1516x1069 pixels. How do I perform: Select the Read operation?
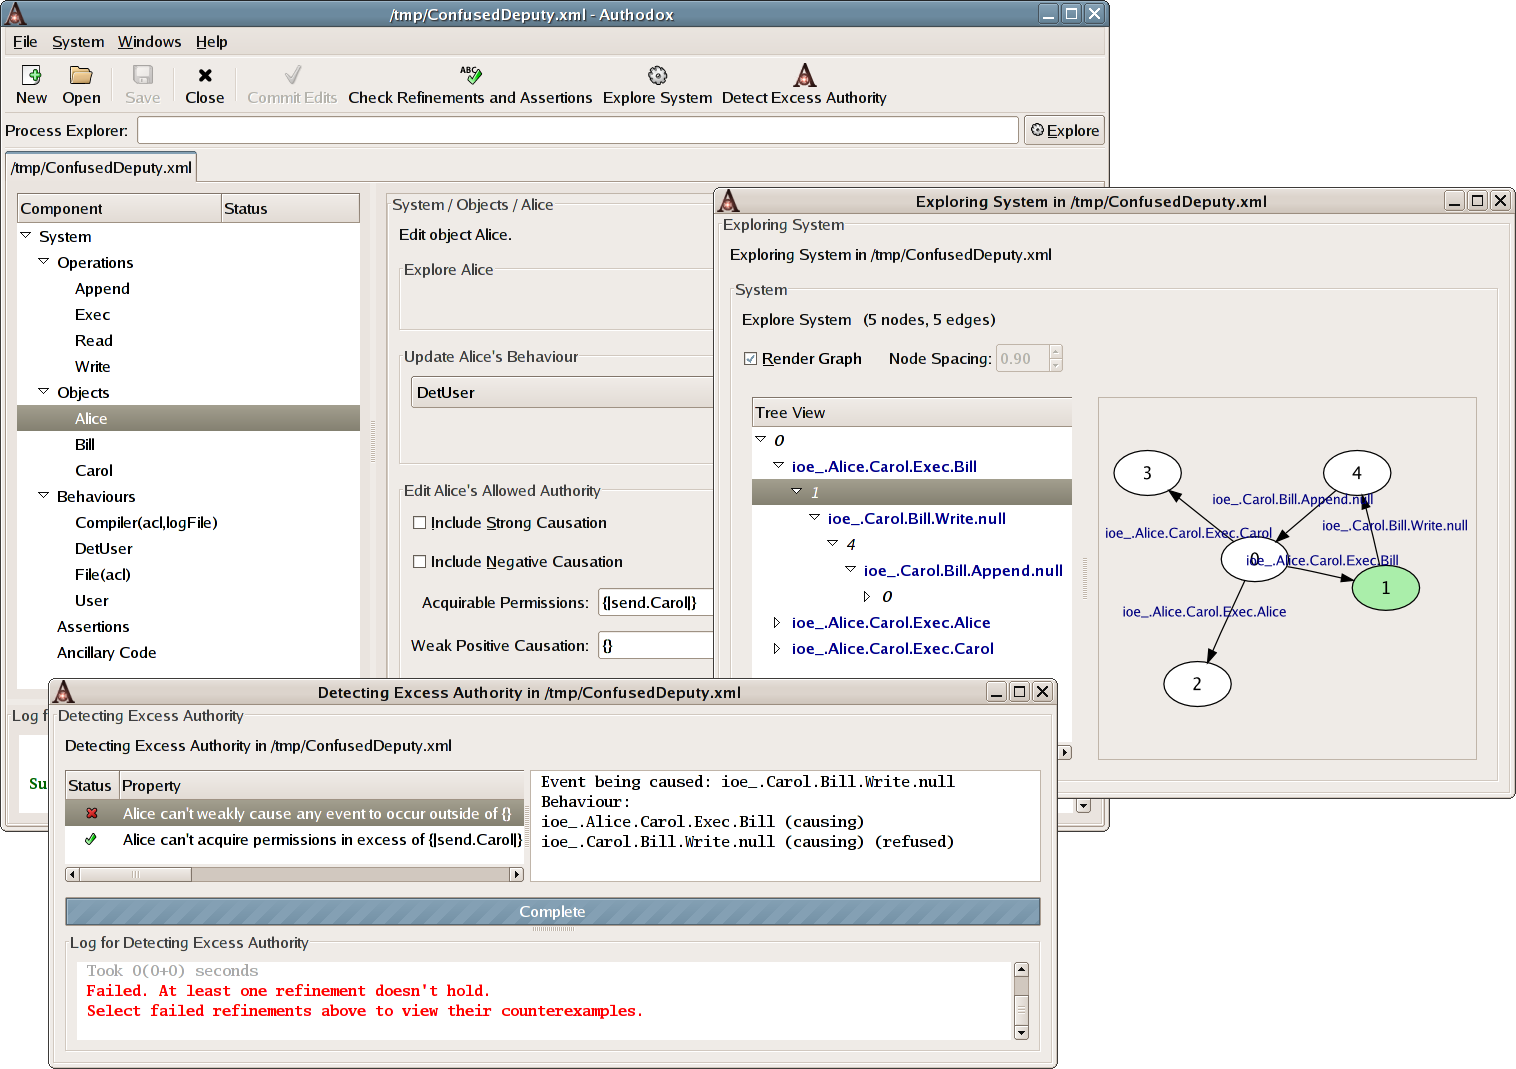(94, 340)
